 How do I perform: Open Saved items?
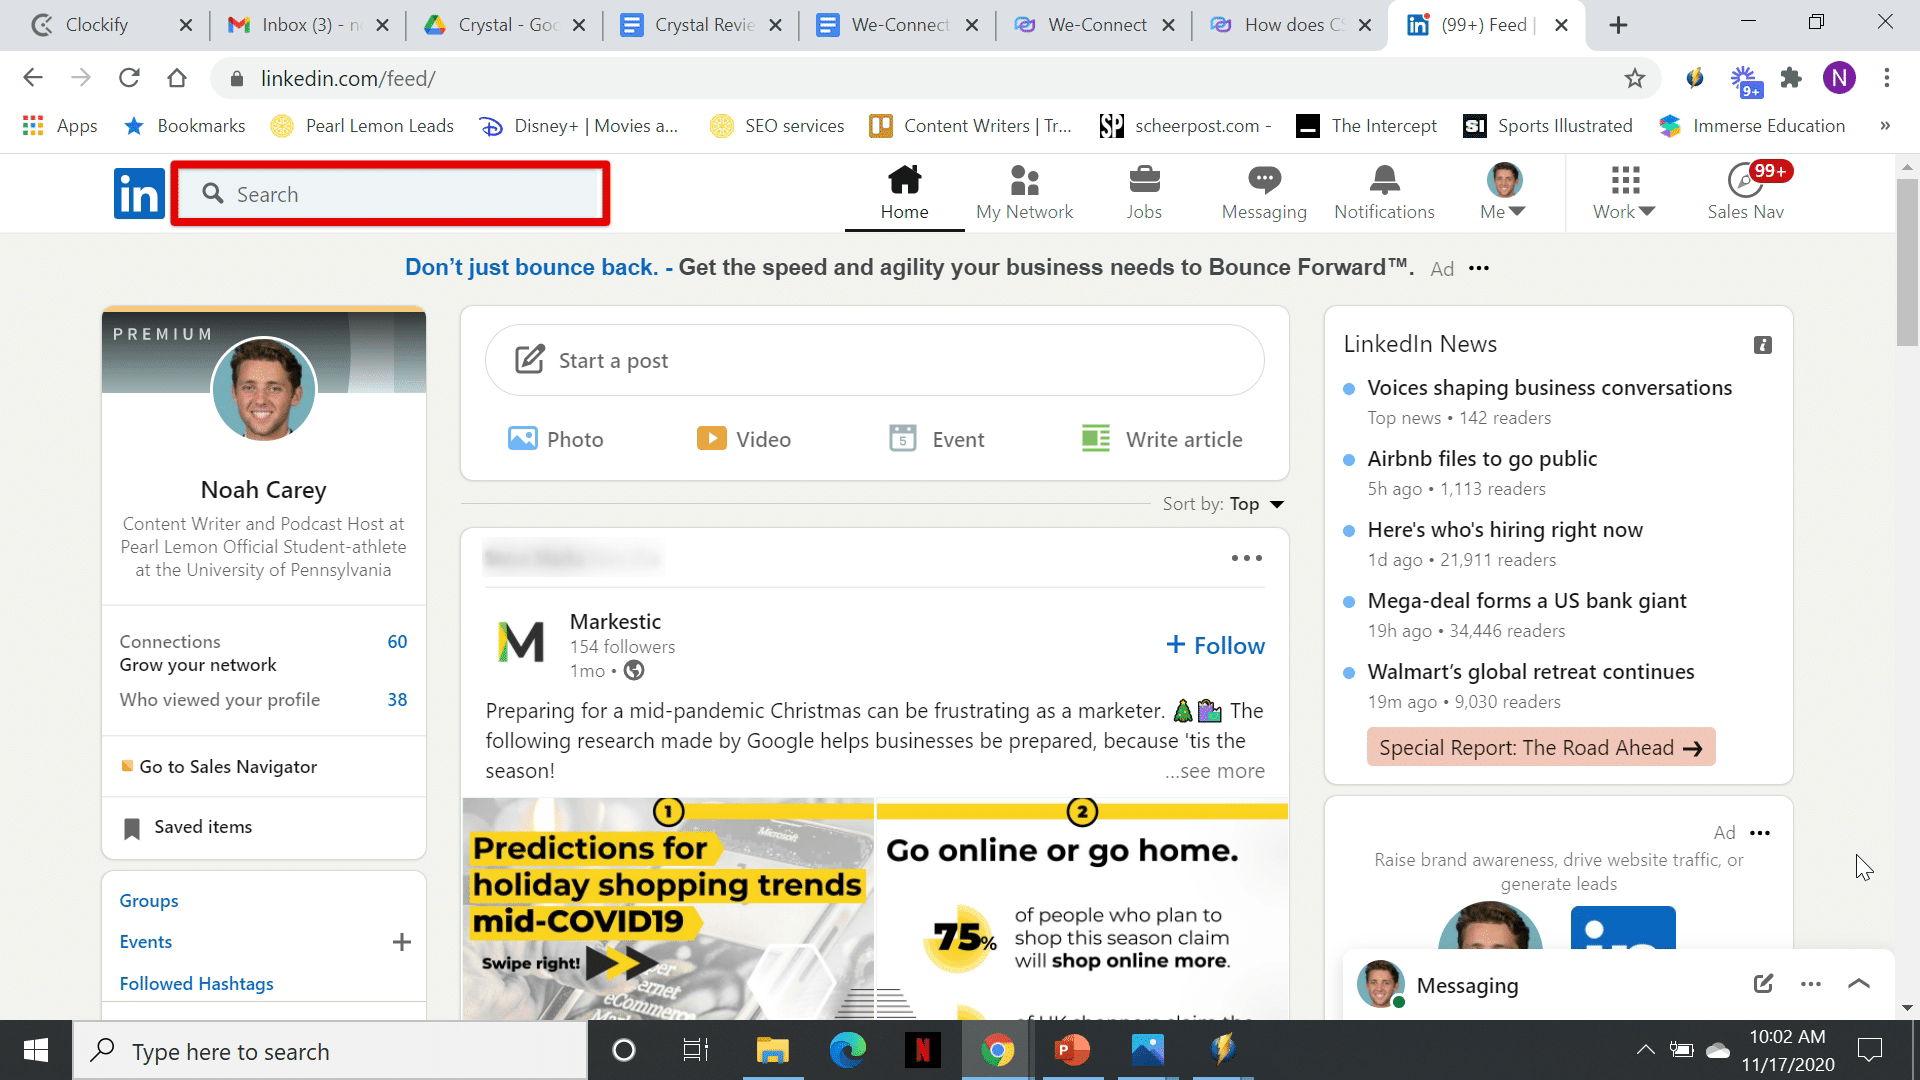tap(203, 827)
